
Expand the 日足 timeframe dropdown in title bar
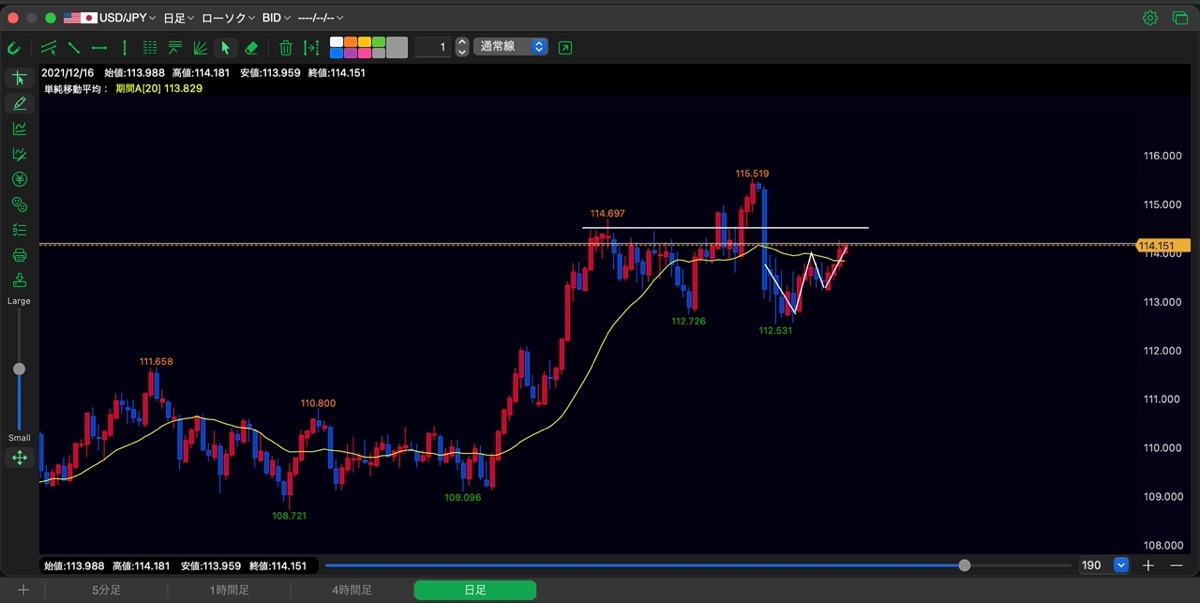178,18
